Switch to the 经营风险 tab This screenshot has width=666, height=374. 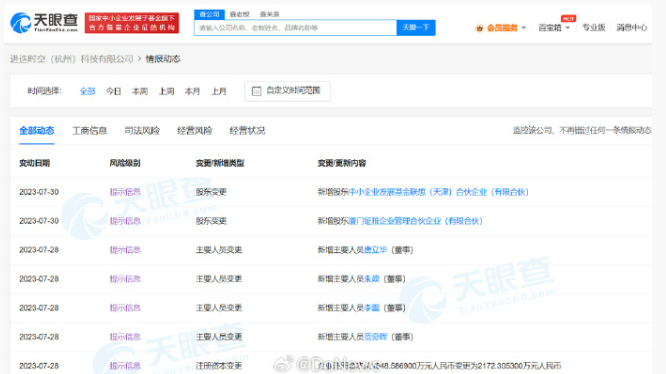195,131
